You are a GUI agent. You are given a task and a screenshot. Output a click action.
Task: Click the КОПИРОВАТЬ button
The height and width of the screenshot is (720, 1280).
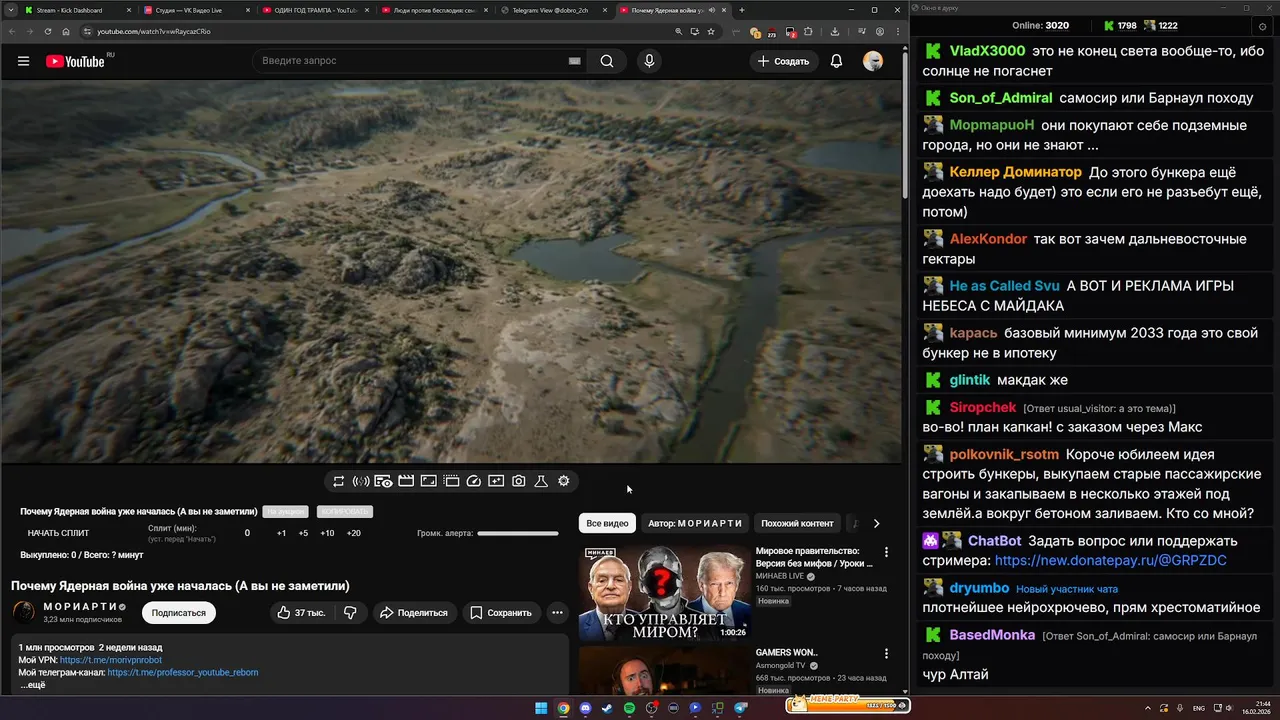coord(344,511)
